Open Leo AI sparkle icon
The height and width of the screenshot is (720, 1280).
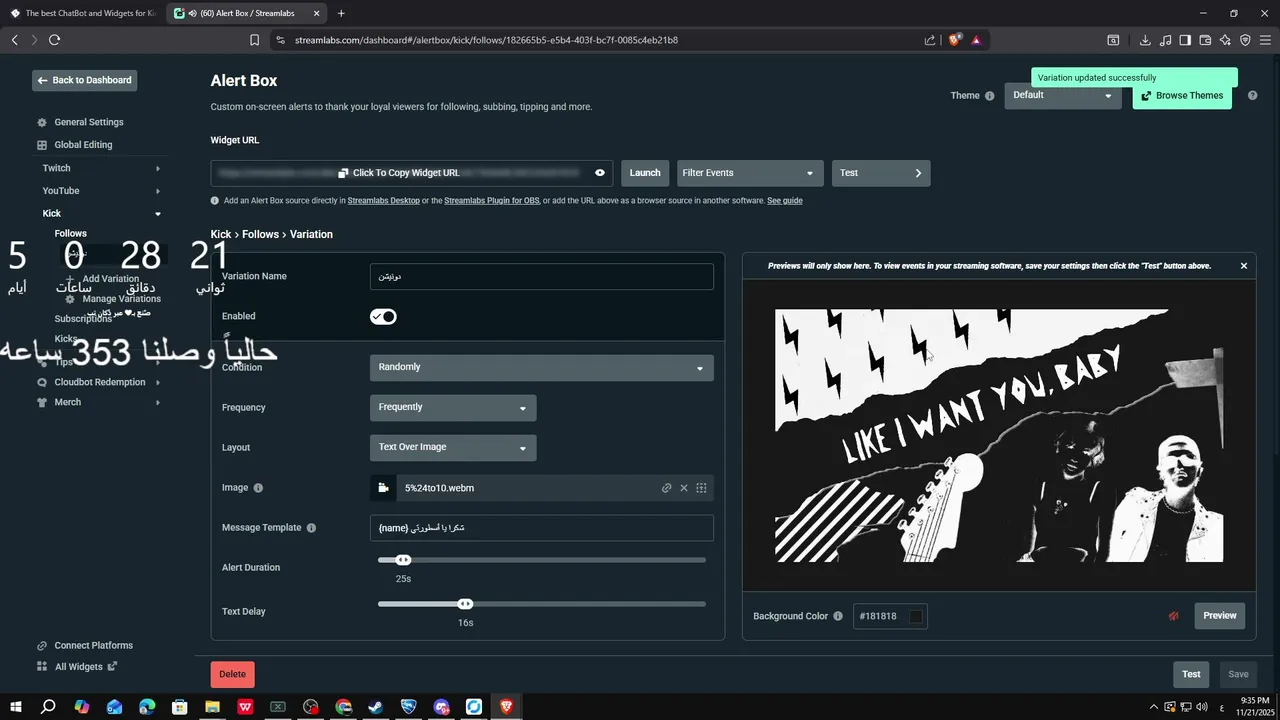coord(1225,40)
